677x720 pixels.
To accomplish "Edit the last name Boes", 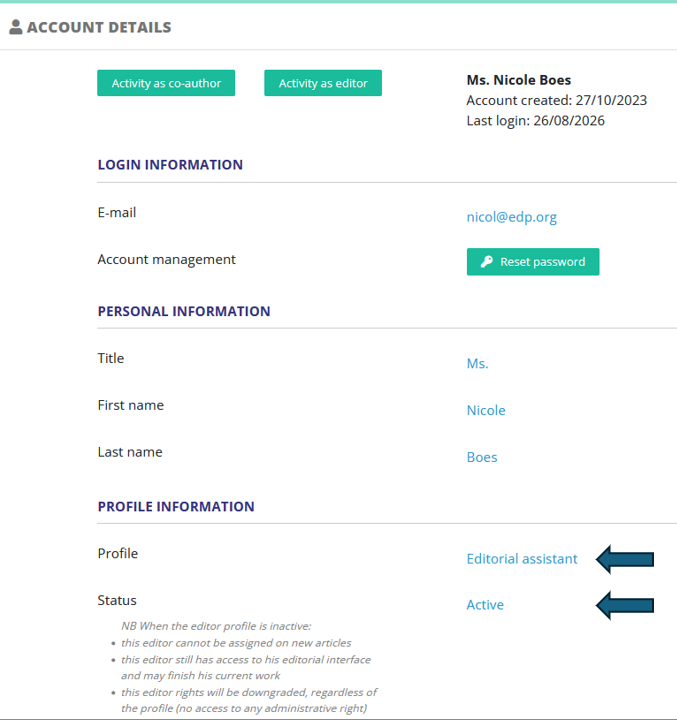I will tap(482, 457).
